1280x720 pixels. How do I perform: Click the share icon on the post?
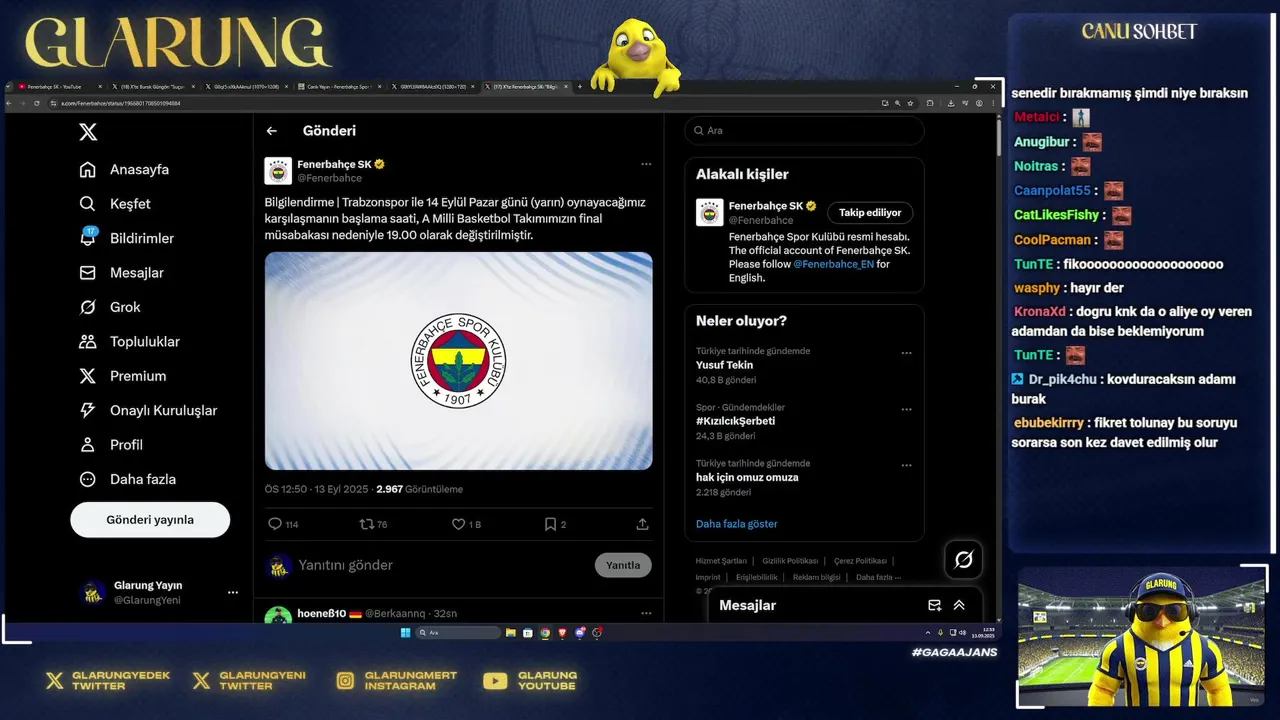642,524
